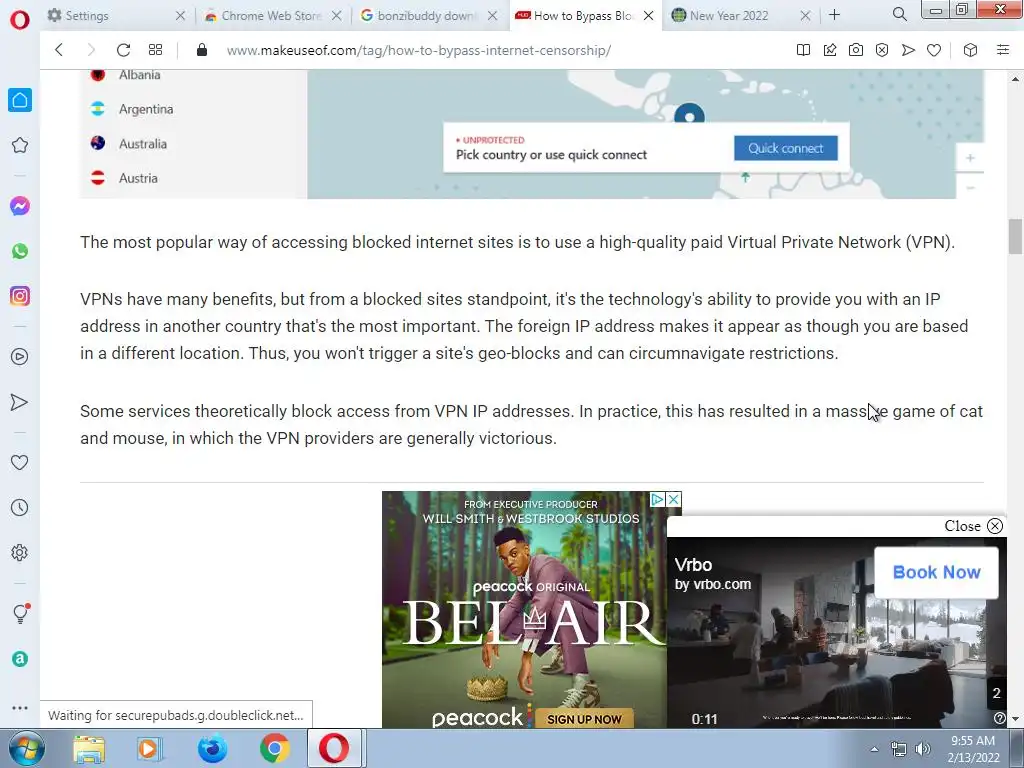Viewport: 1024px width, 768px height.
Task: Close the Bel-Air ad with X icon
Action: (674, 500)
